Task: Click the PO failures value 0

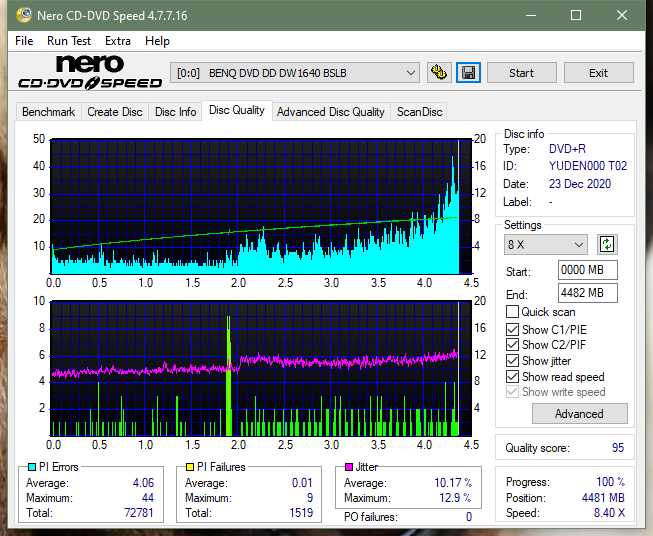Action: 469,517
